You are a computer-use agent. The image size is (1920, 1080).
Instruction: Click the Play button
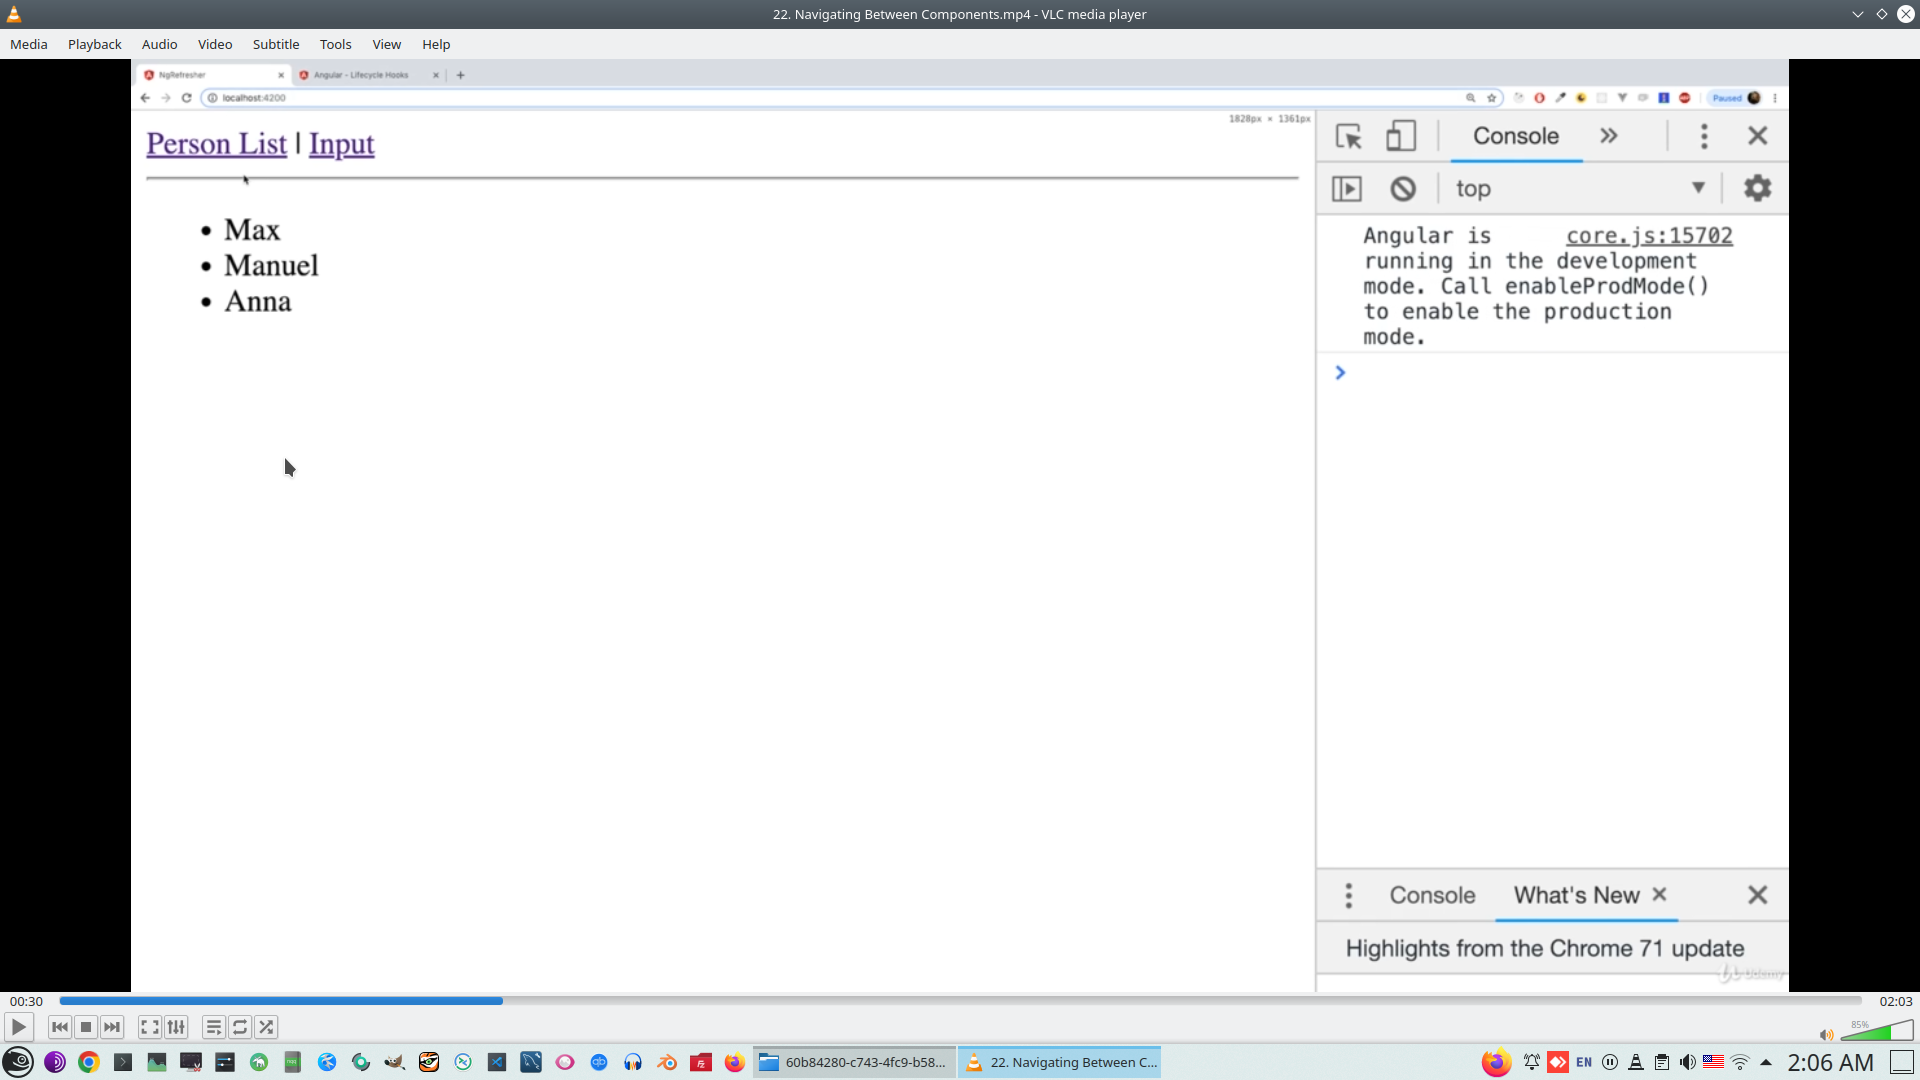coord(18,1027)
